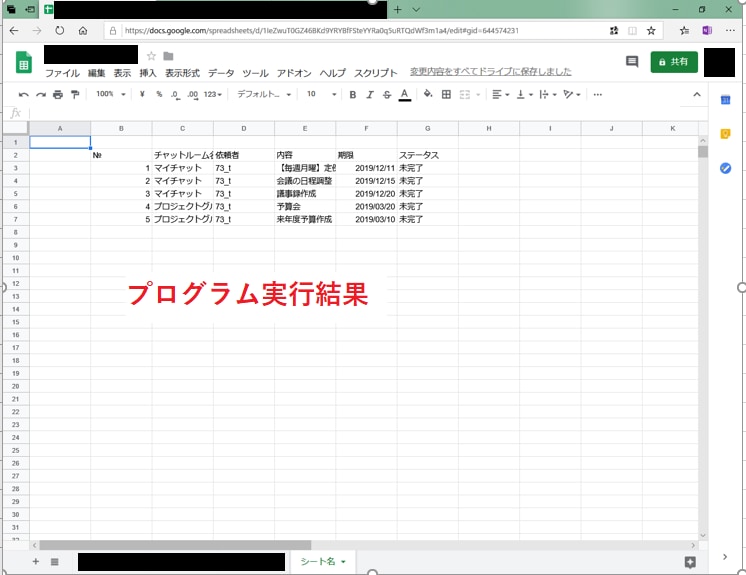Click the 変更内容をすべてドライブに保存しました link
Image resolution: width=746 pixels, height=575 pixels.
[x=491, y=71]
